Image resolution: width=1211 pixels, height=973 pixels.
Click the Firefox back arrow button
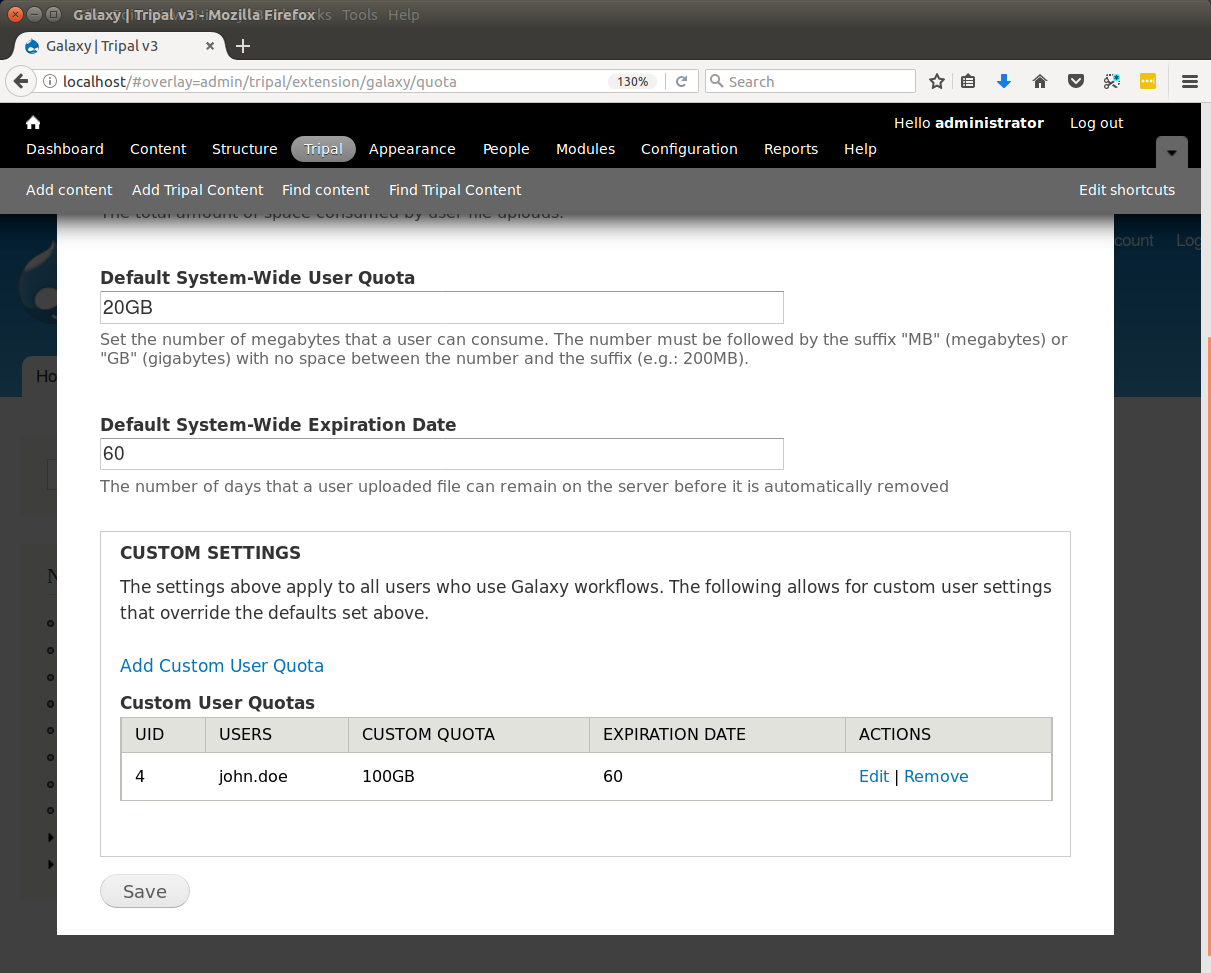20,81
